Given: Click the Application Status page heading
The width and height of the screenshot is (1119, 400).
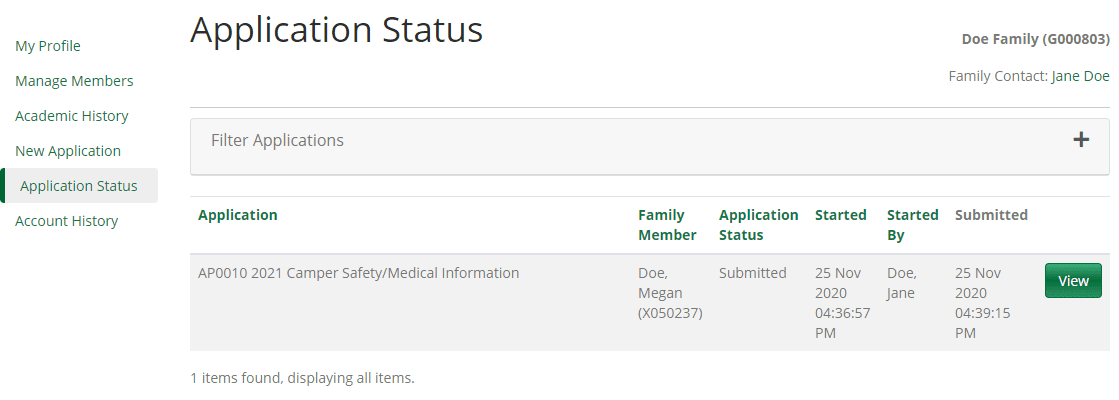Looking at the screenshot, I should [336, 30].
